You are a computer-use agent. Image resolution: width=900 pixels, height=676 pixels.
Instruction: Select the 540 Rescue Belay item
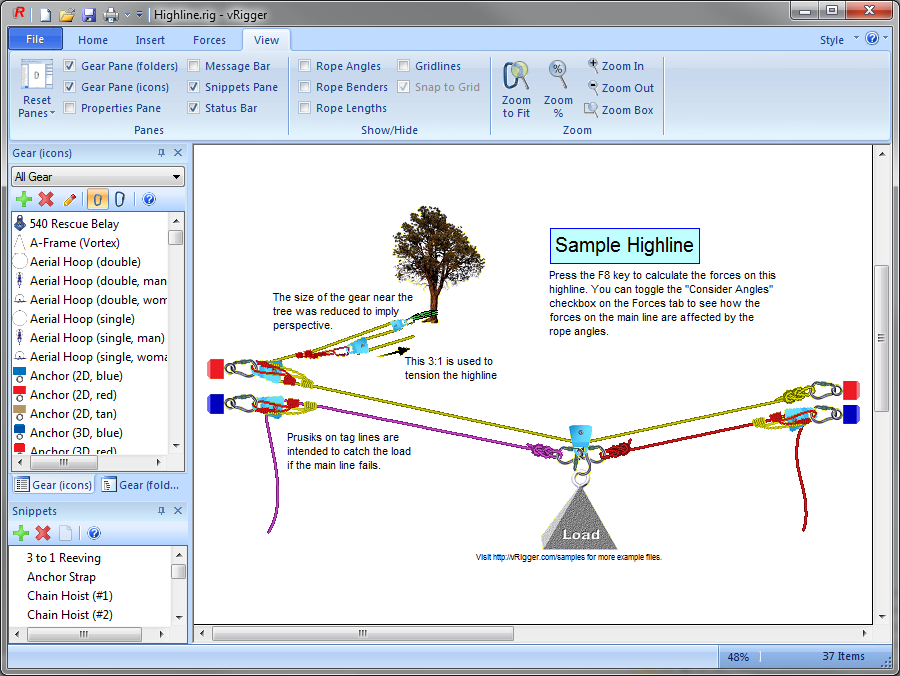click(x=74, y=224)
